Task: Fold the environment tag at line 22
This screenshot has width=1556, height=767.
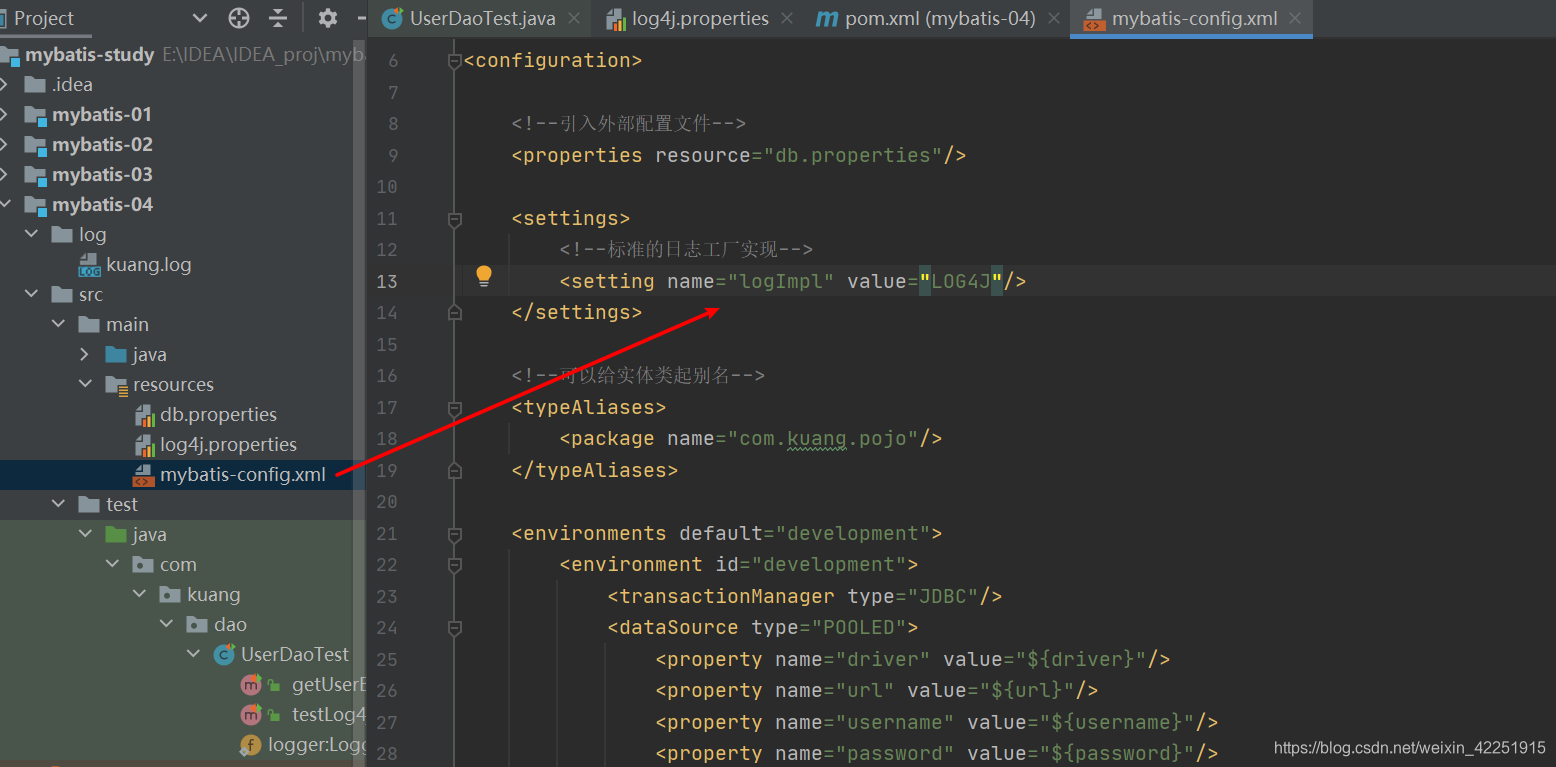Action: click(x=455, y=565)
